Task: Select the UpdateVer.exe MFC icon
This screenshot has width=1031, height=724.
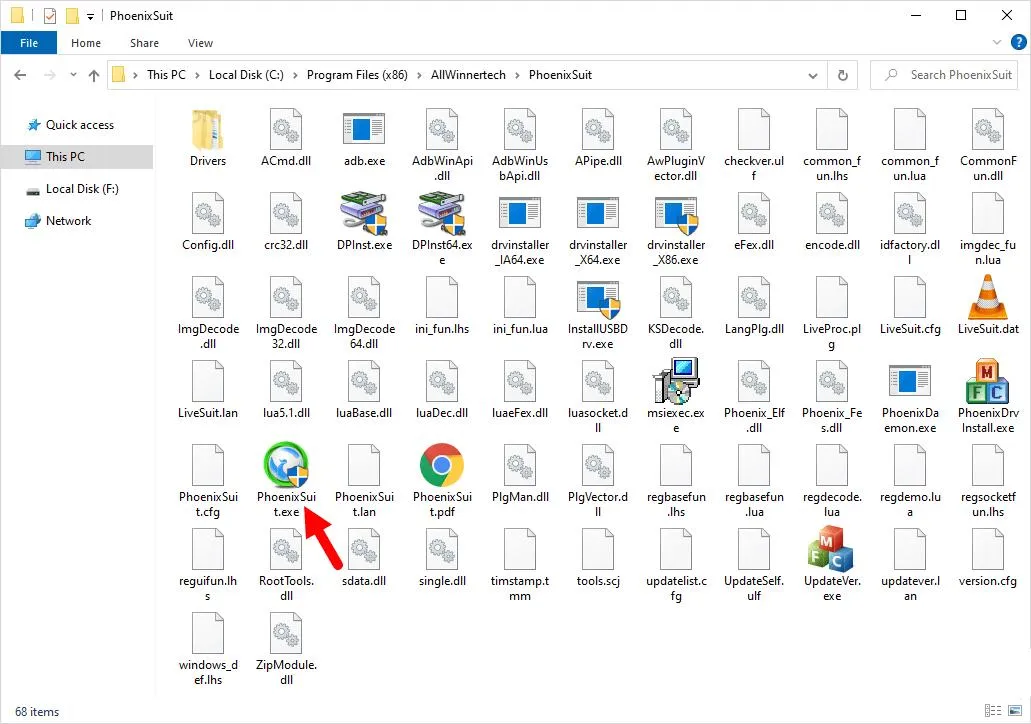Action: point(832,549)
